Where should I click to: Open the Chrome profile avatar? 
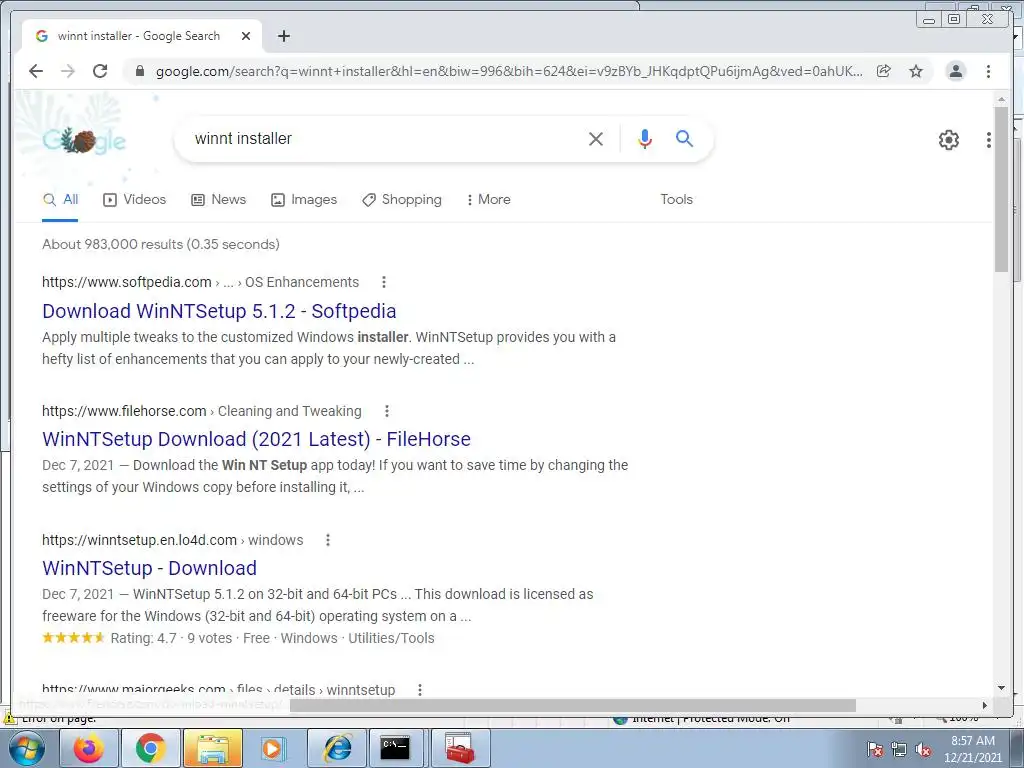tap(955, 71)
